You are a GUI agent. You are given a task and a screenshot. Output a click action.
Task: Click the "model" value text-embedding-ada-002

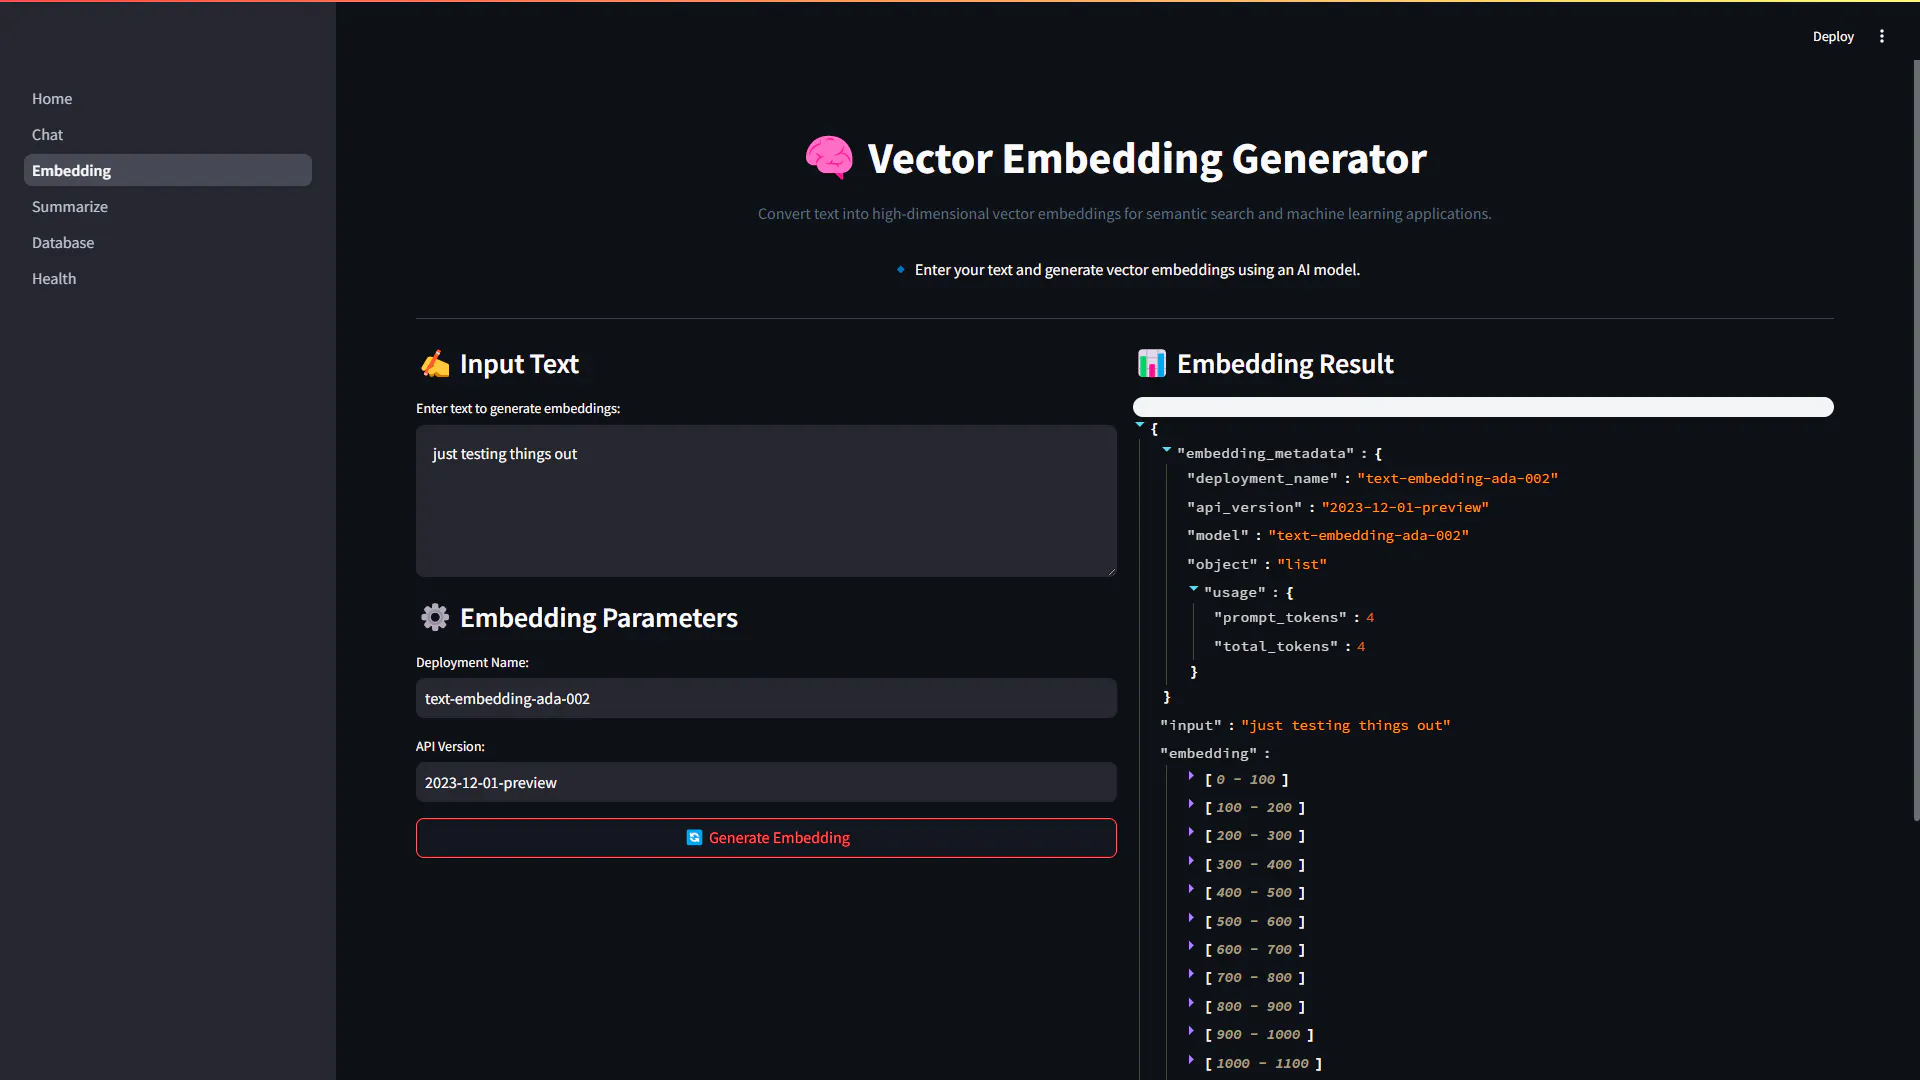(1368, 536)
